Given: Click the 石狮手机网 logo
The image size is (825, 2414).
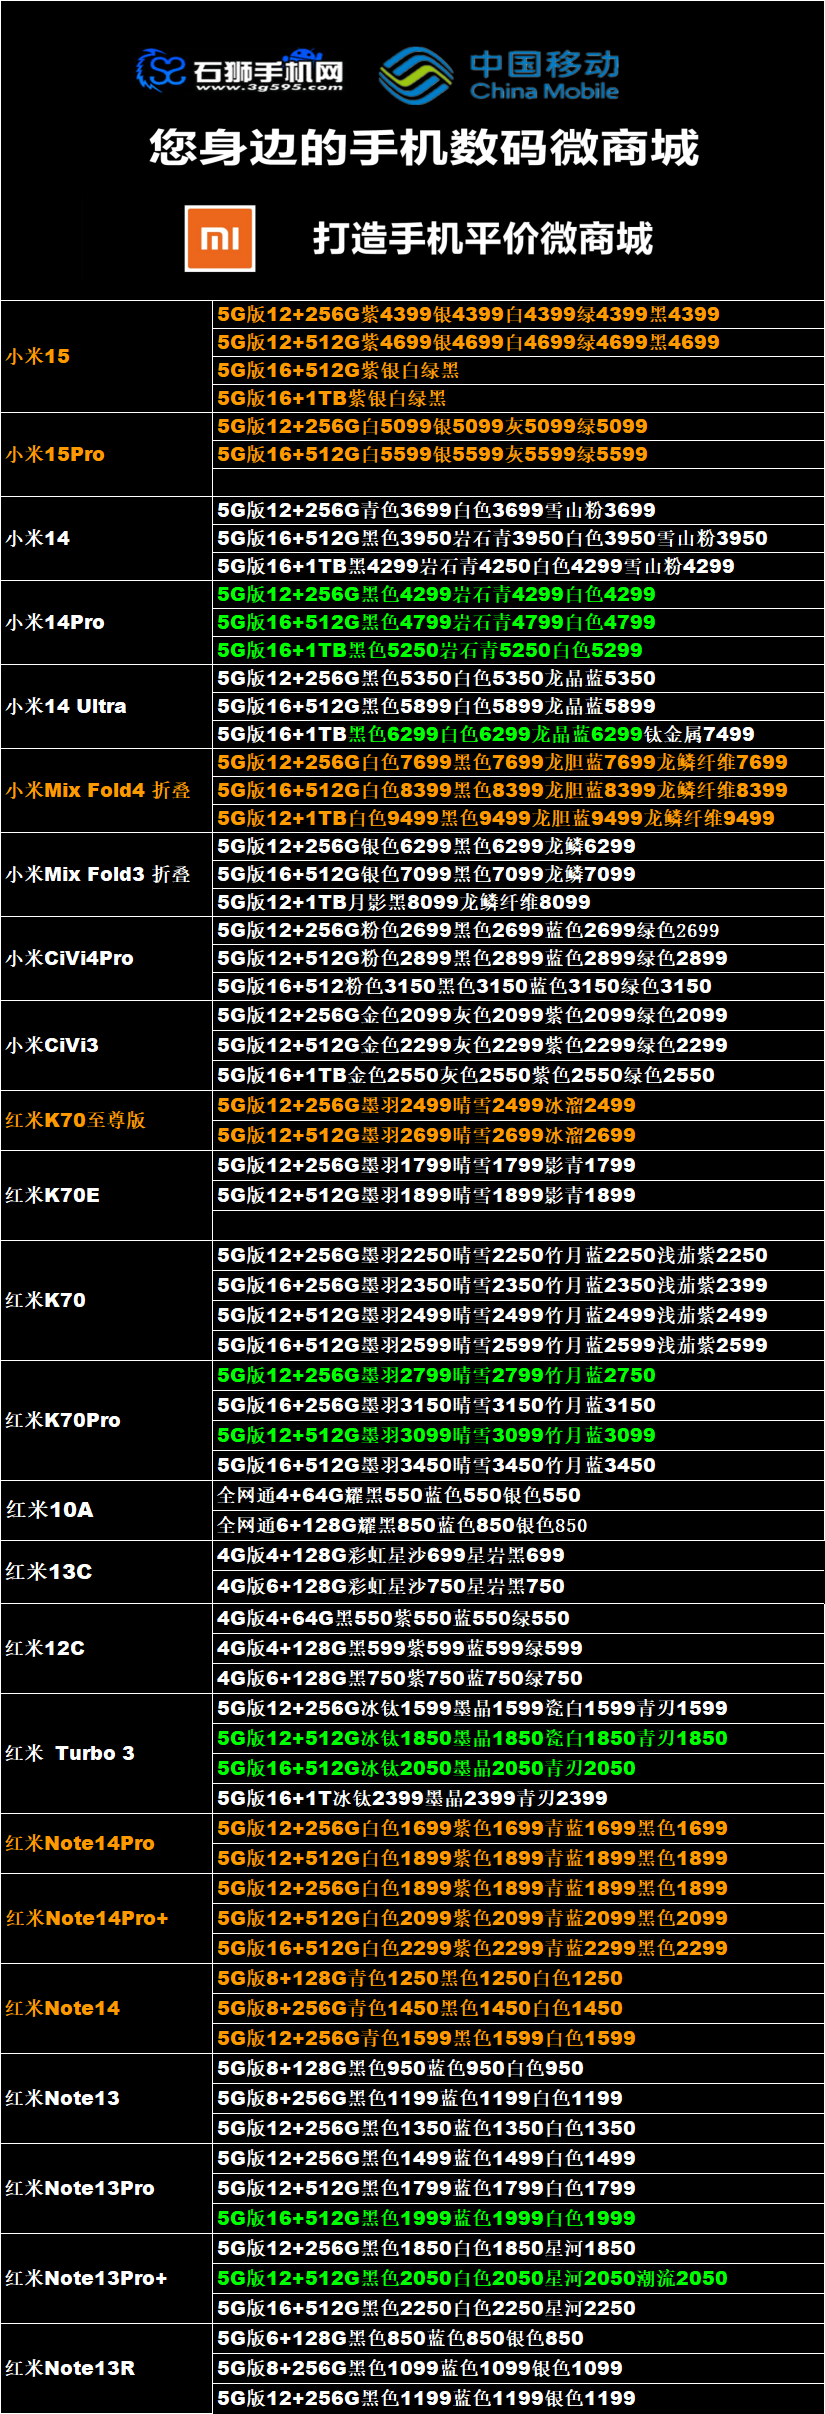Looking at the screenshot, I should coord(240,70).
